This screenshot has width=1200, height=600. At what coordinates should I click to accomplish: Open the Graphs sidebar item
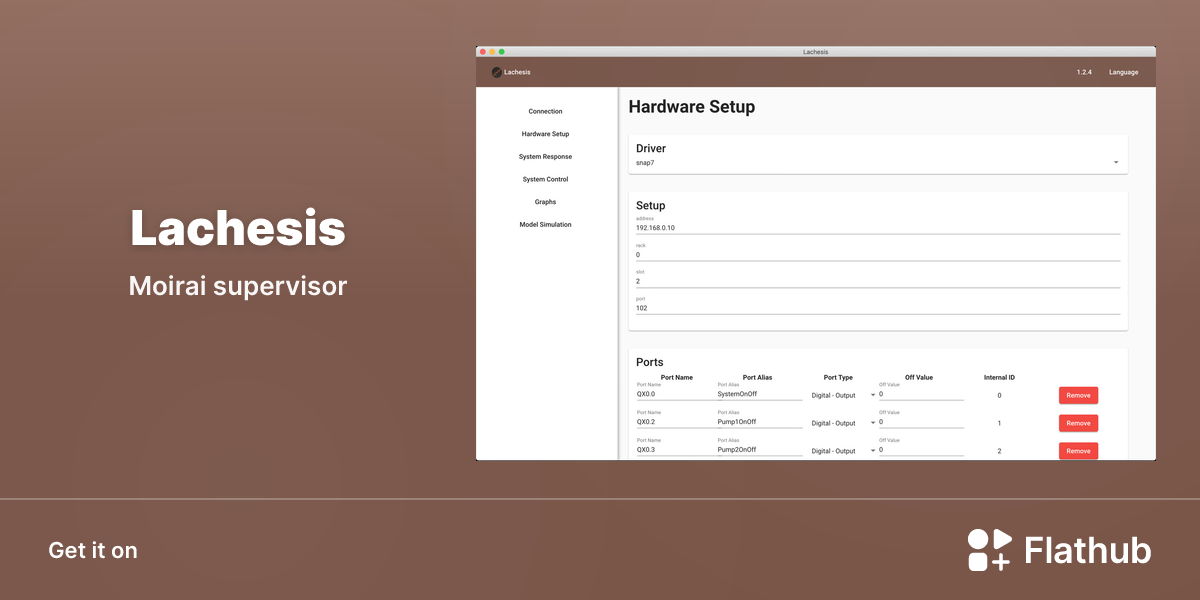click(x=546, y=202)
